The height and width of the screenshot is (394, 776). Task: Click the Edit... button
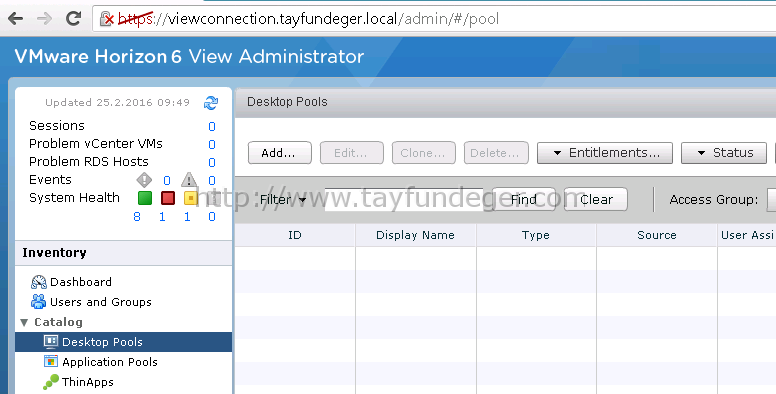pyautogui.click(x=351, y=153)
